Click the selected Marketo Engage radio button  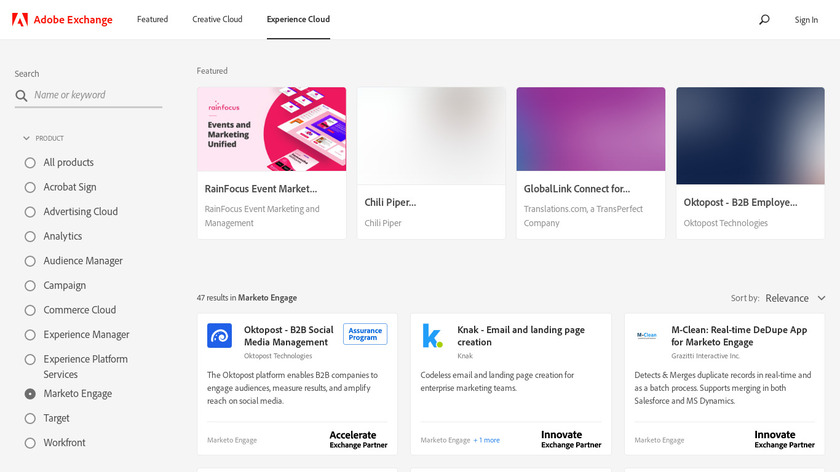(x=30, y=394)
